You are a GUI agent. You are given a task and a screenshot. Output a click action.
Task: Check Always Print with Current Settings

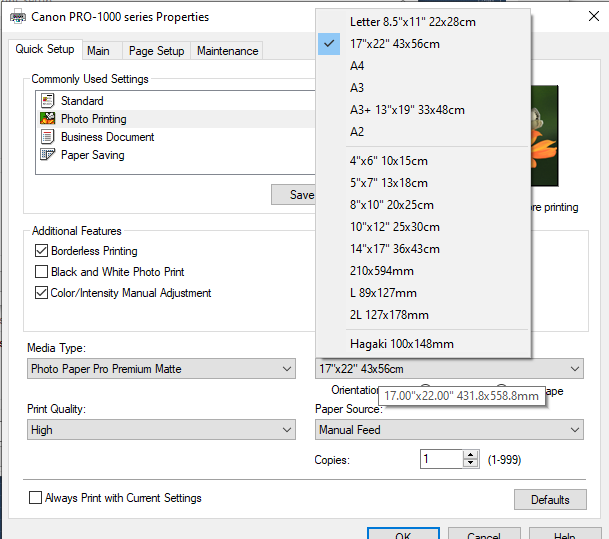click(36, 498)
